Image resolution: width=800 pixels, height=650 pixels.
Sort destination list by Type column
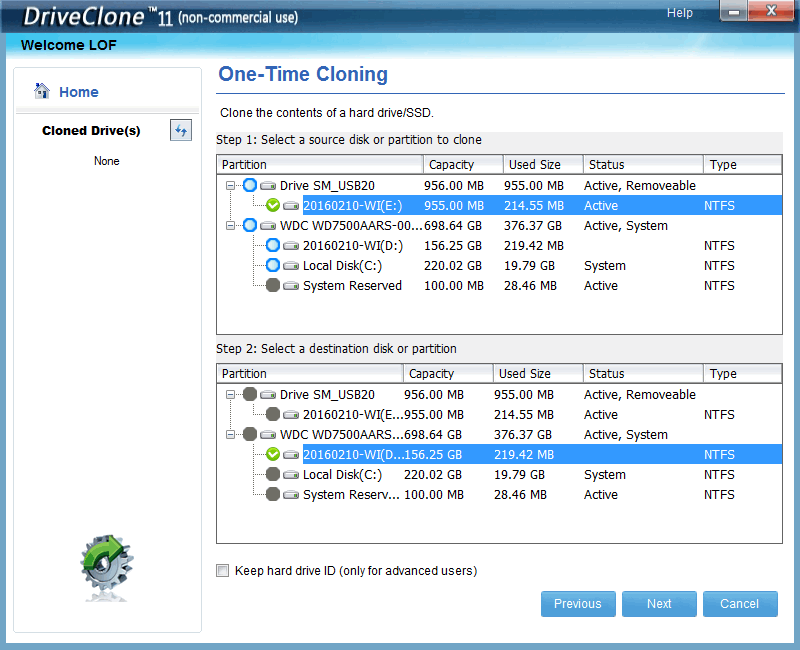coord(742,373)
